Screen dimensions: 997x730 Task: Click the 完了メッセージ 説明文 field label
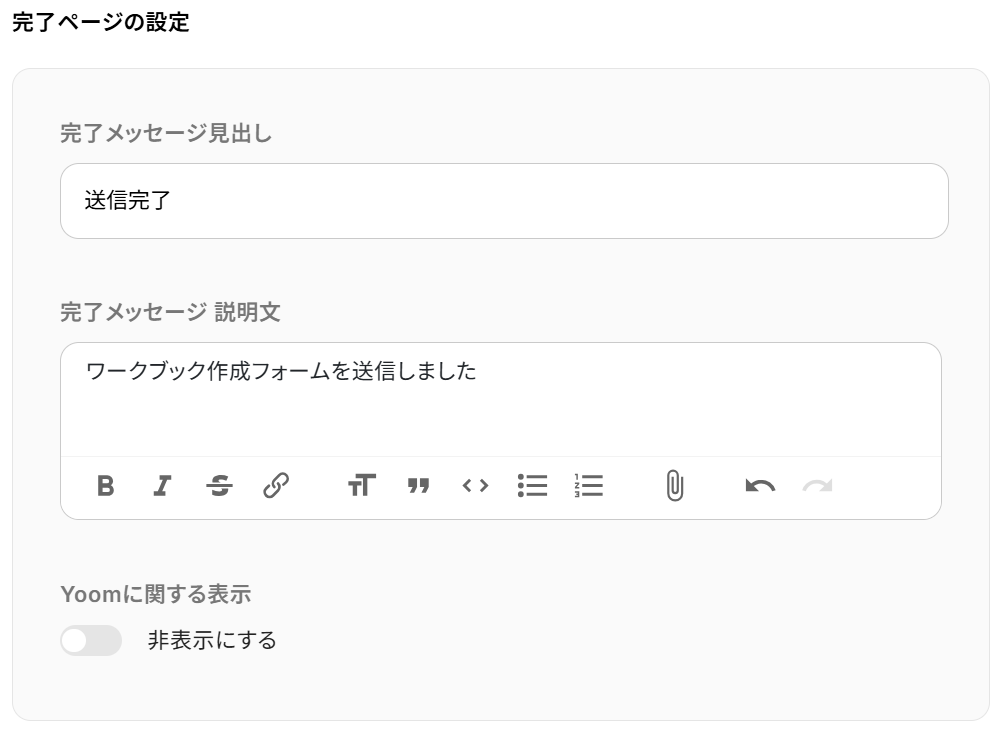pos(170,312)
